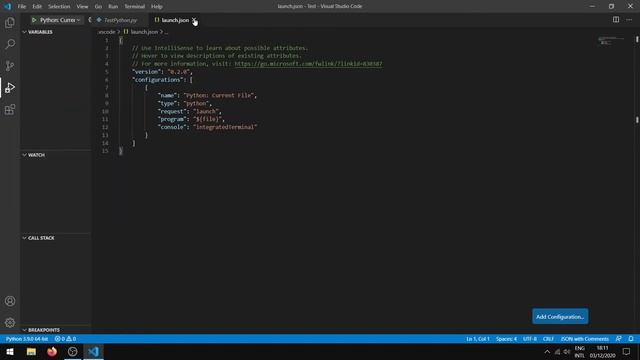Click the open-launch.json gear next to config dropdown

[x=89, y=20]
